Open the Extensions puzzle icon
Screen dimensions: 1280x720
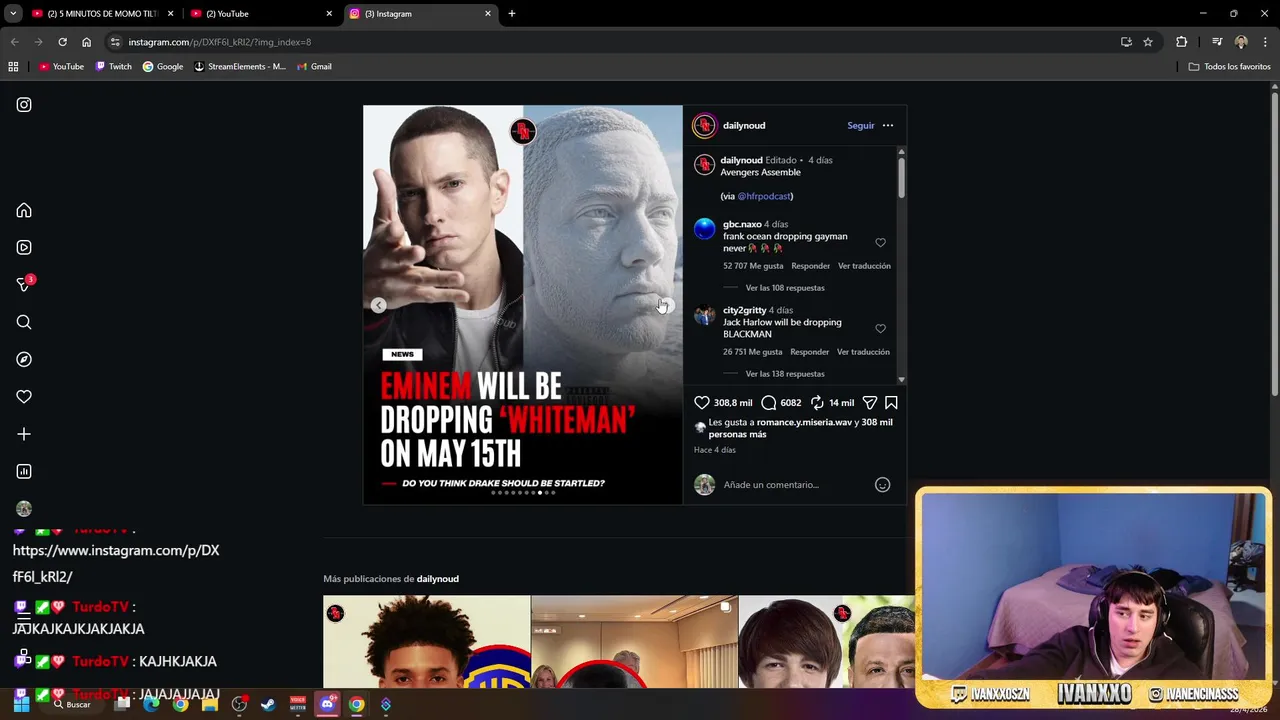point(1181,42)
